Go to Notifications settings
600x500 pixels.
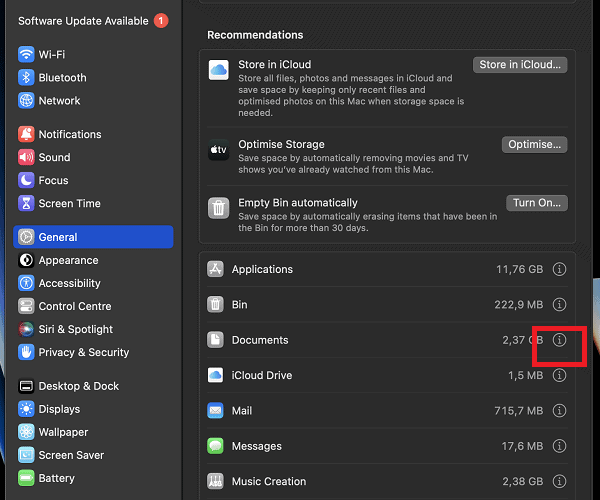pyautogui.click(x=69, y=134)
